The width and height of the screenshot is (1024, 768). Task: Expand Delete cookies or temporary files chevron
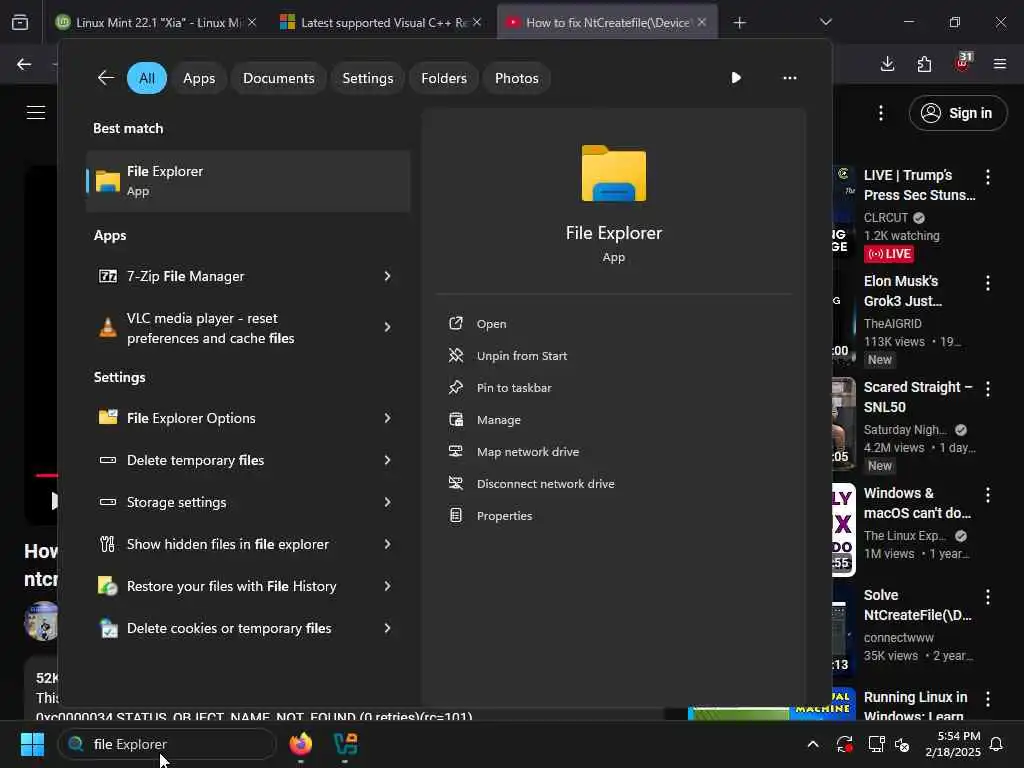387,628
